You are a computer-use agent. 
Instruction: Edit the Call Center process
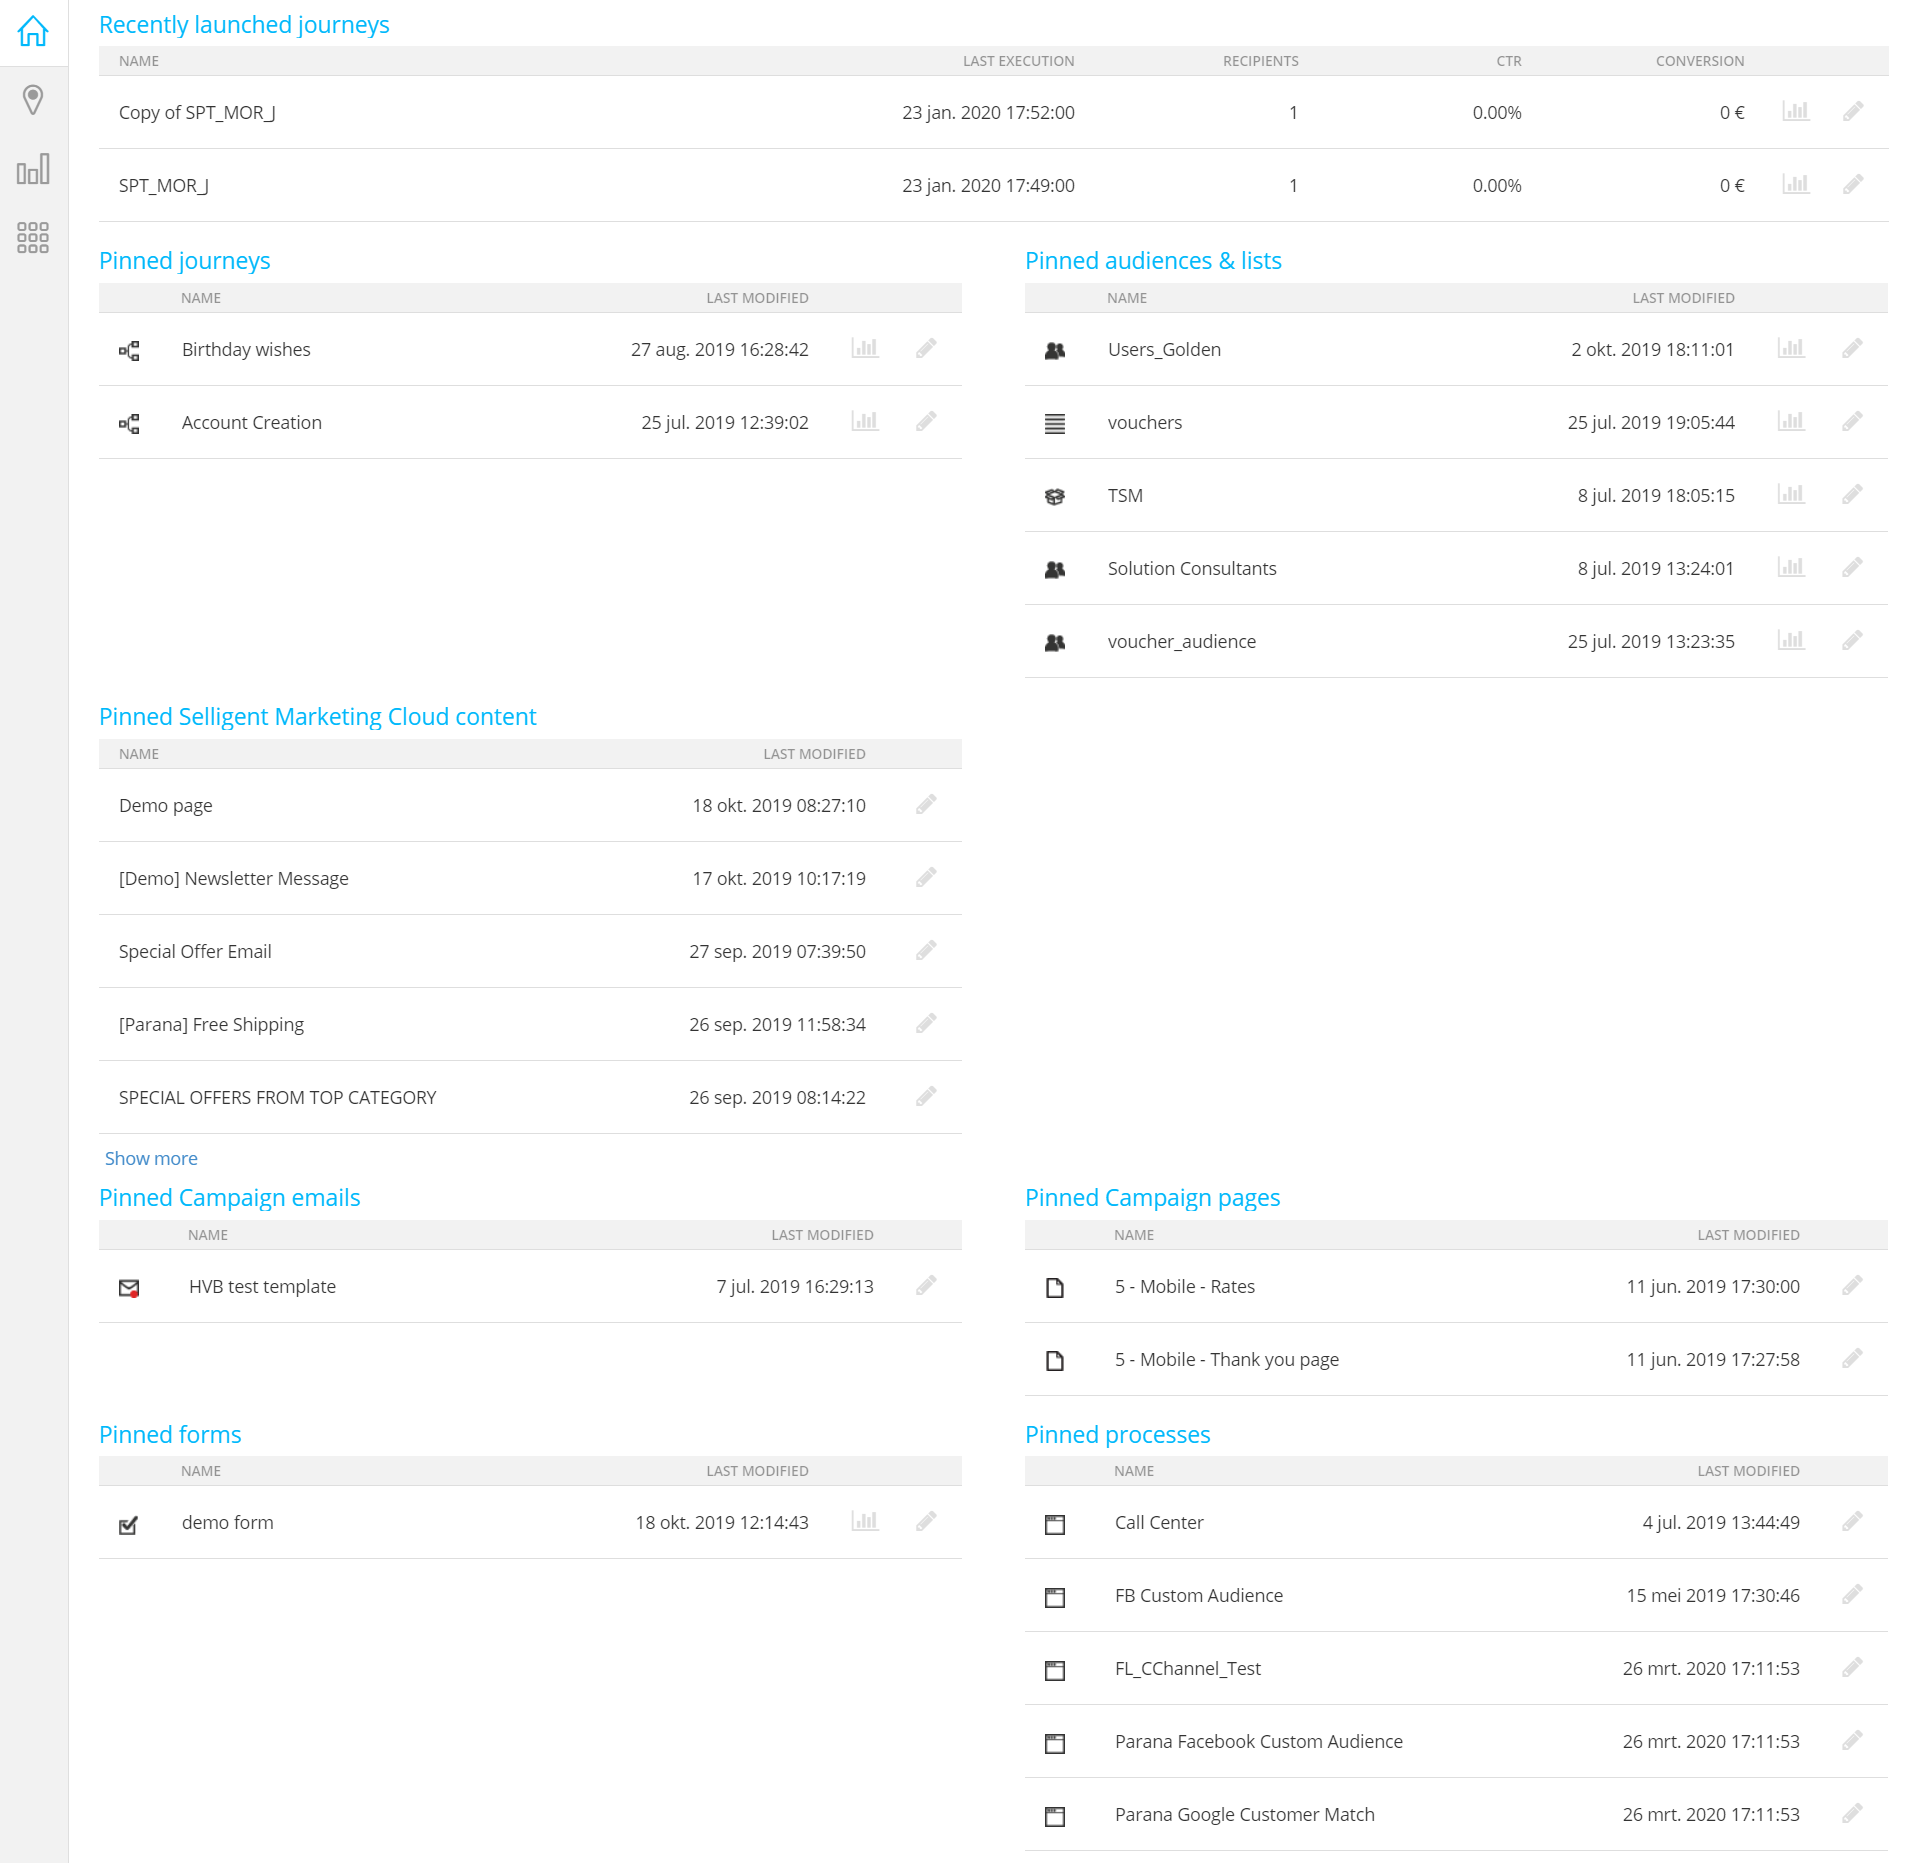1852,1521
